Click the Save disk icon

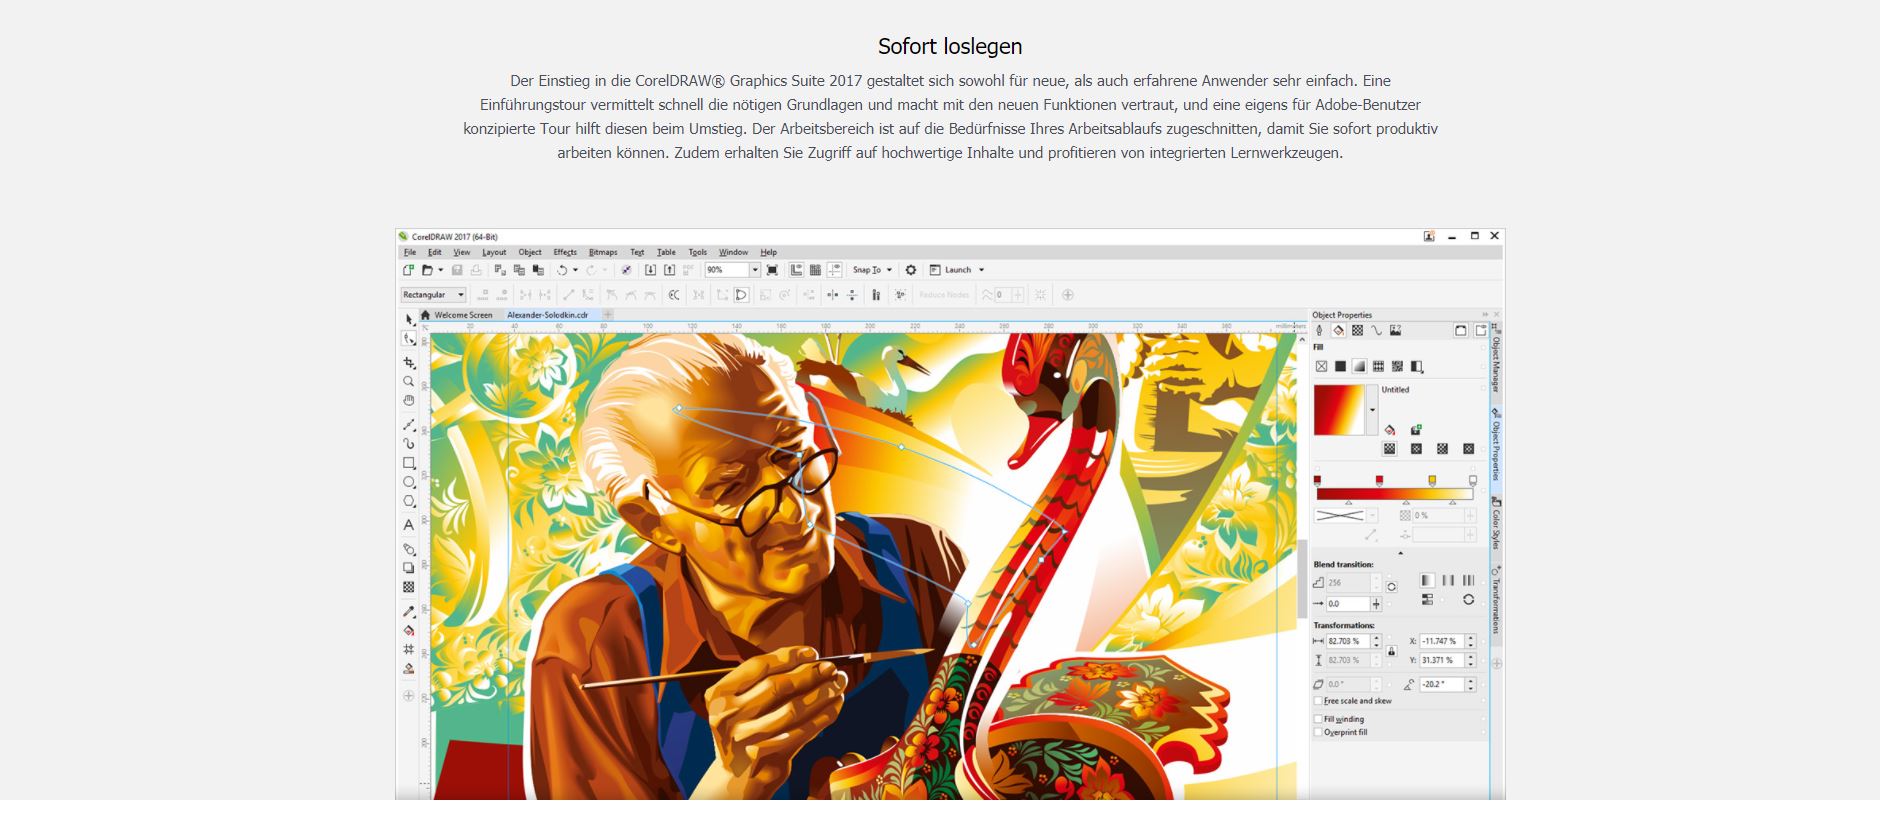tap(457, 270)
